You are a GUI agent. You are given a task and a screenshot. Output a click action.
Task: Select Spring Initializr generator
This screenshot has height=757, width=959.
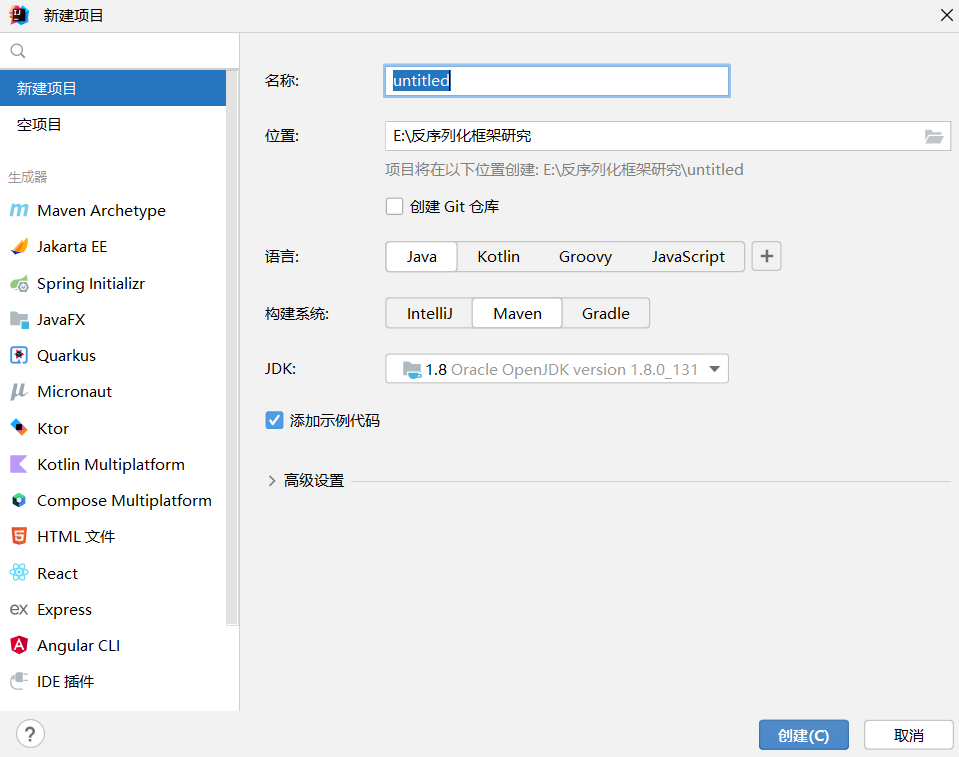(x=113, y=284)
